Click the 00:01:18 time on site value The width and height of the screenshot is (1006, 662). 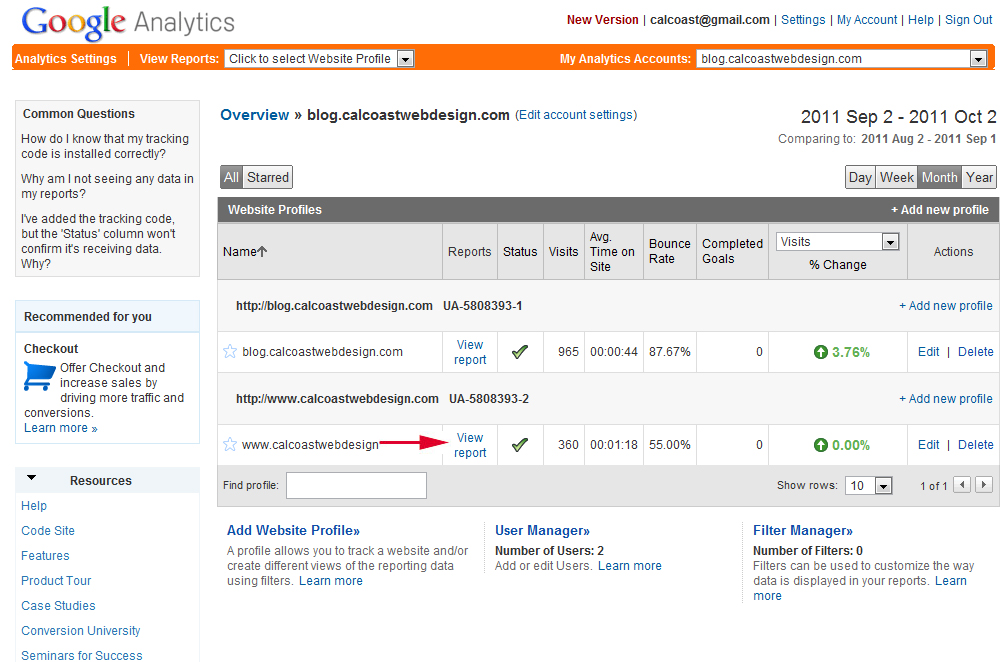tap(613, 445)
